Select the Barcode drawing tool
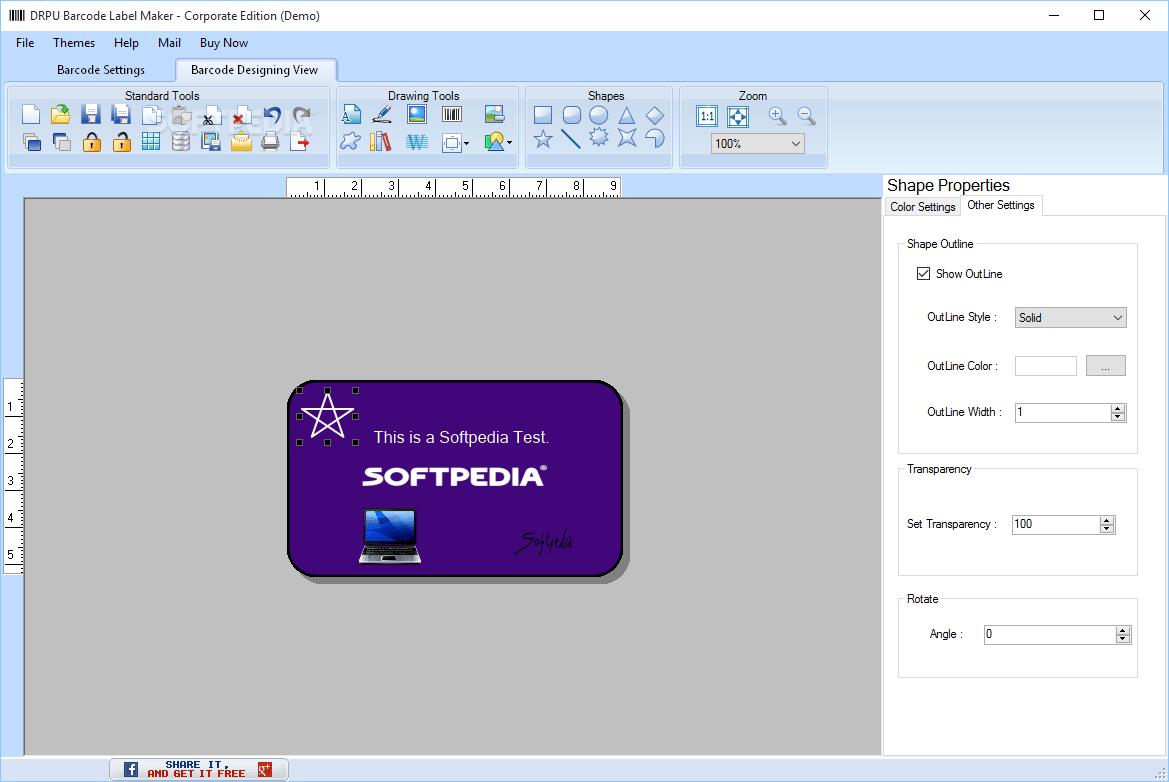This screenshot has height=782, width=1169. click(x=451, y=114)
